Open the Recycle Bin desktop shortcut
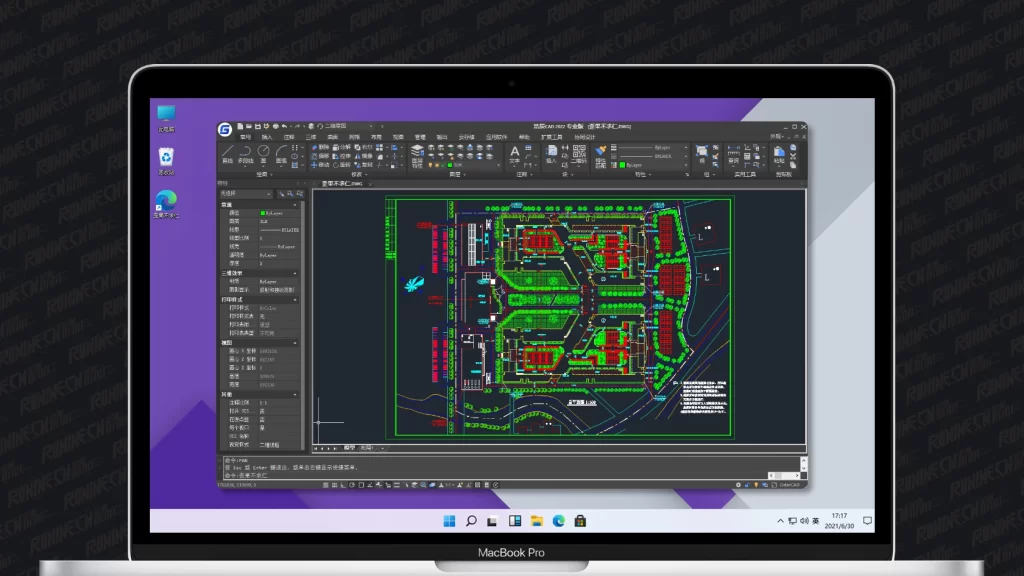The width and height of the screenshot is (1024, 576). pos(166,160)
